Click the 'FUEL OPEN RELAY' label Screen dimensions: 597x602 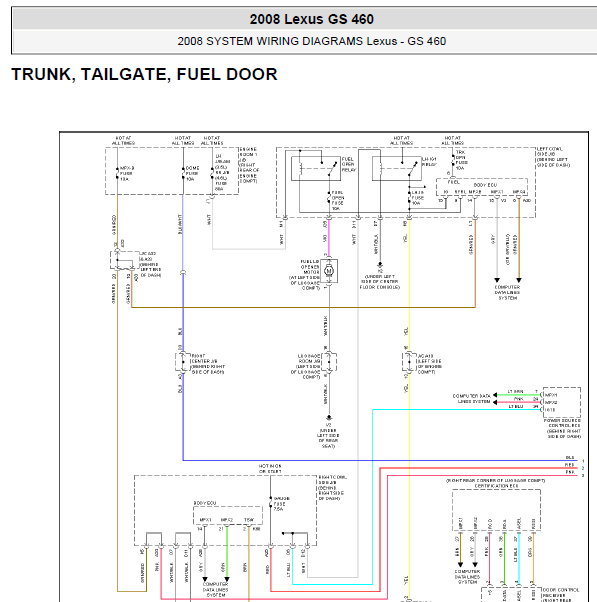tap(349, 164)
